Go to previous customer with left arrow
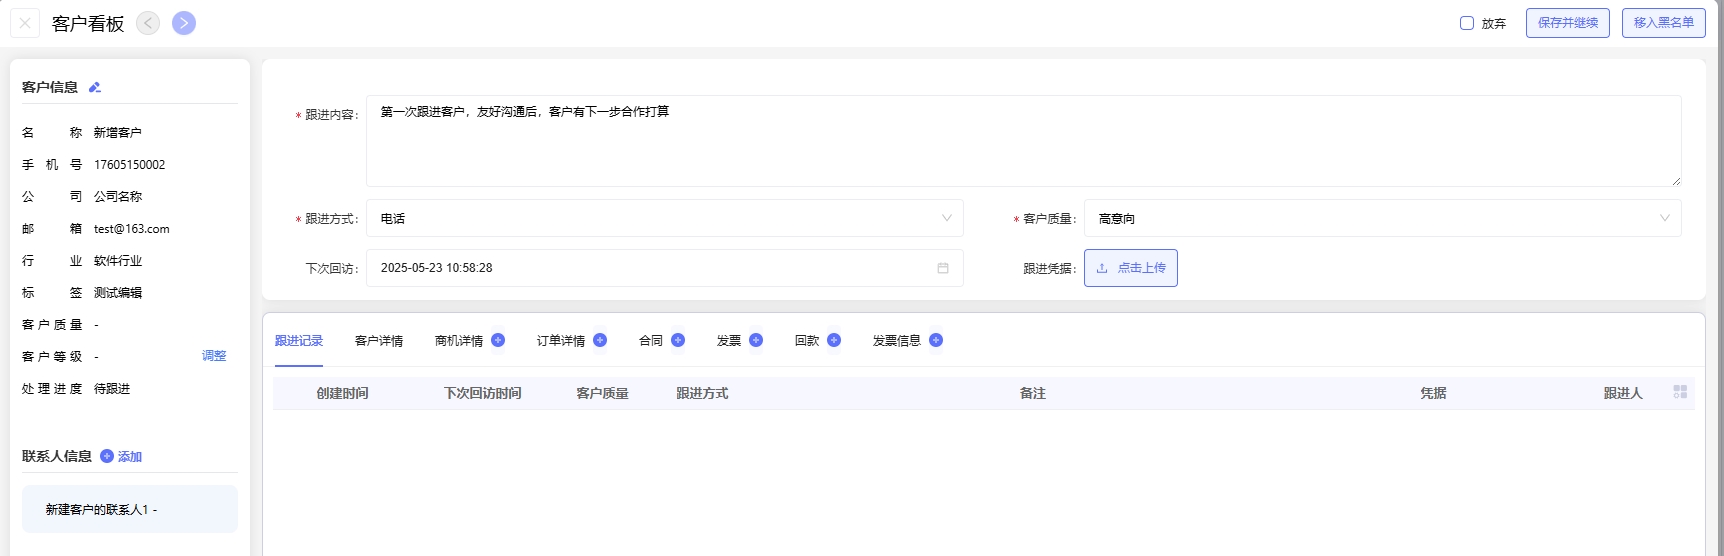This screenshot has width=1724, height=556. pyautogui.click(x=148, y=23)
